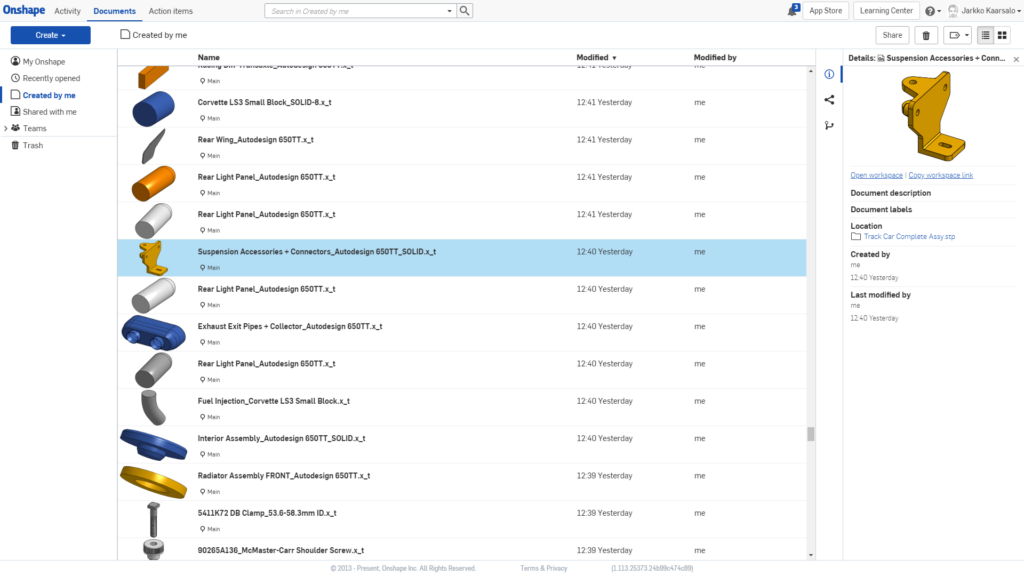Click the Rear Wing thumbnail
Screen dimensions: 1024x576
(x=153, y=146)
